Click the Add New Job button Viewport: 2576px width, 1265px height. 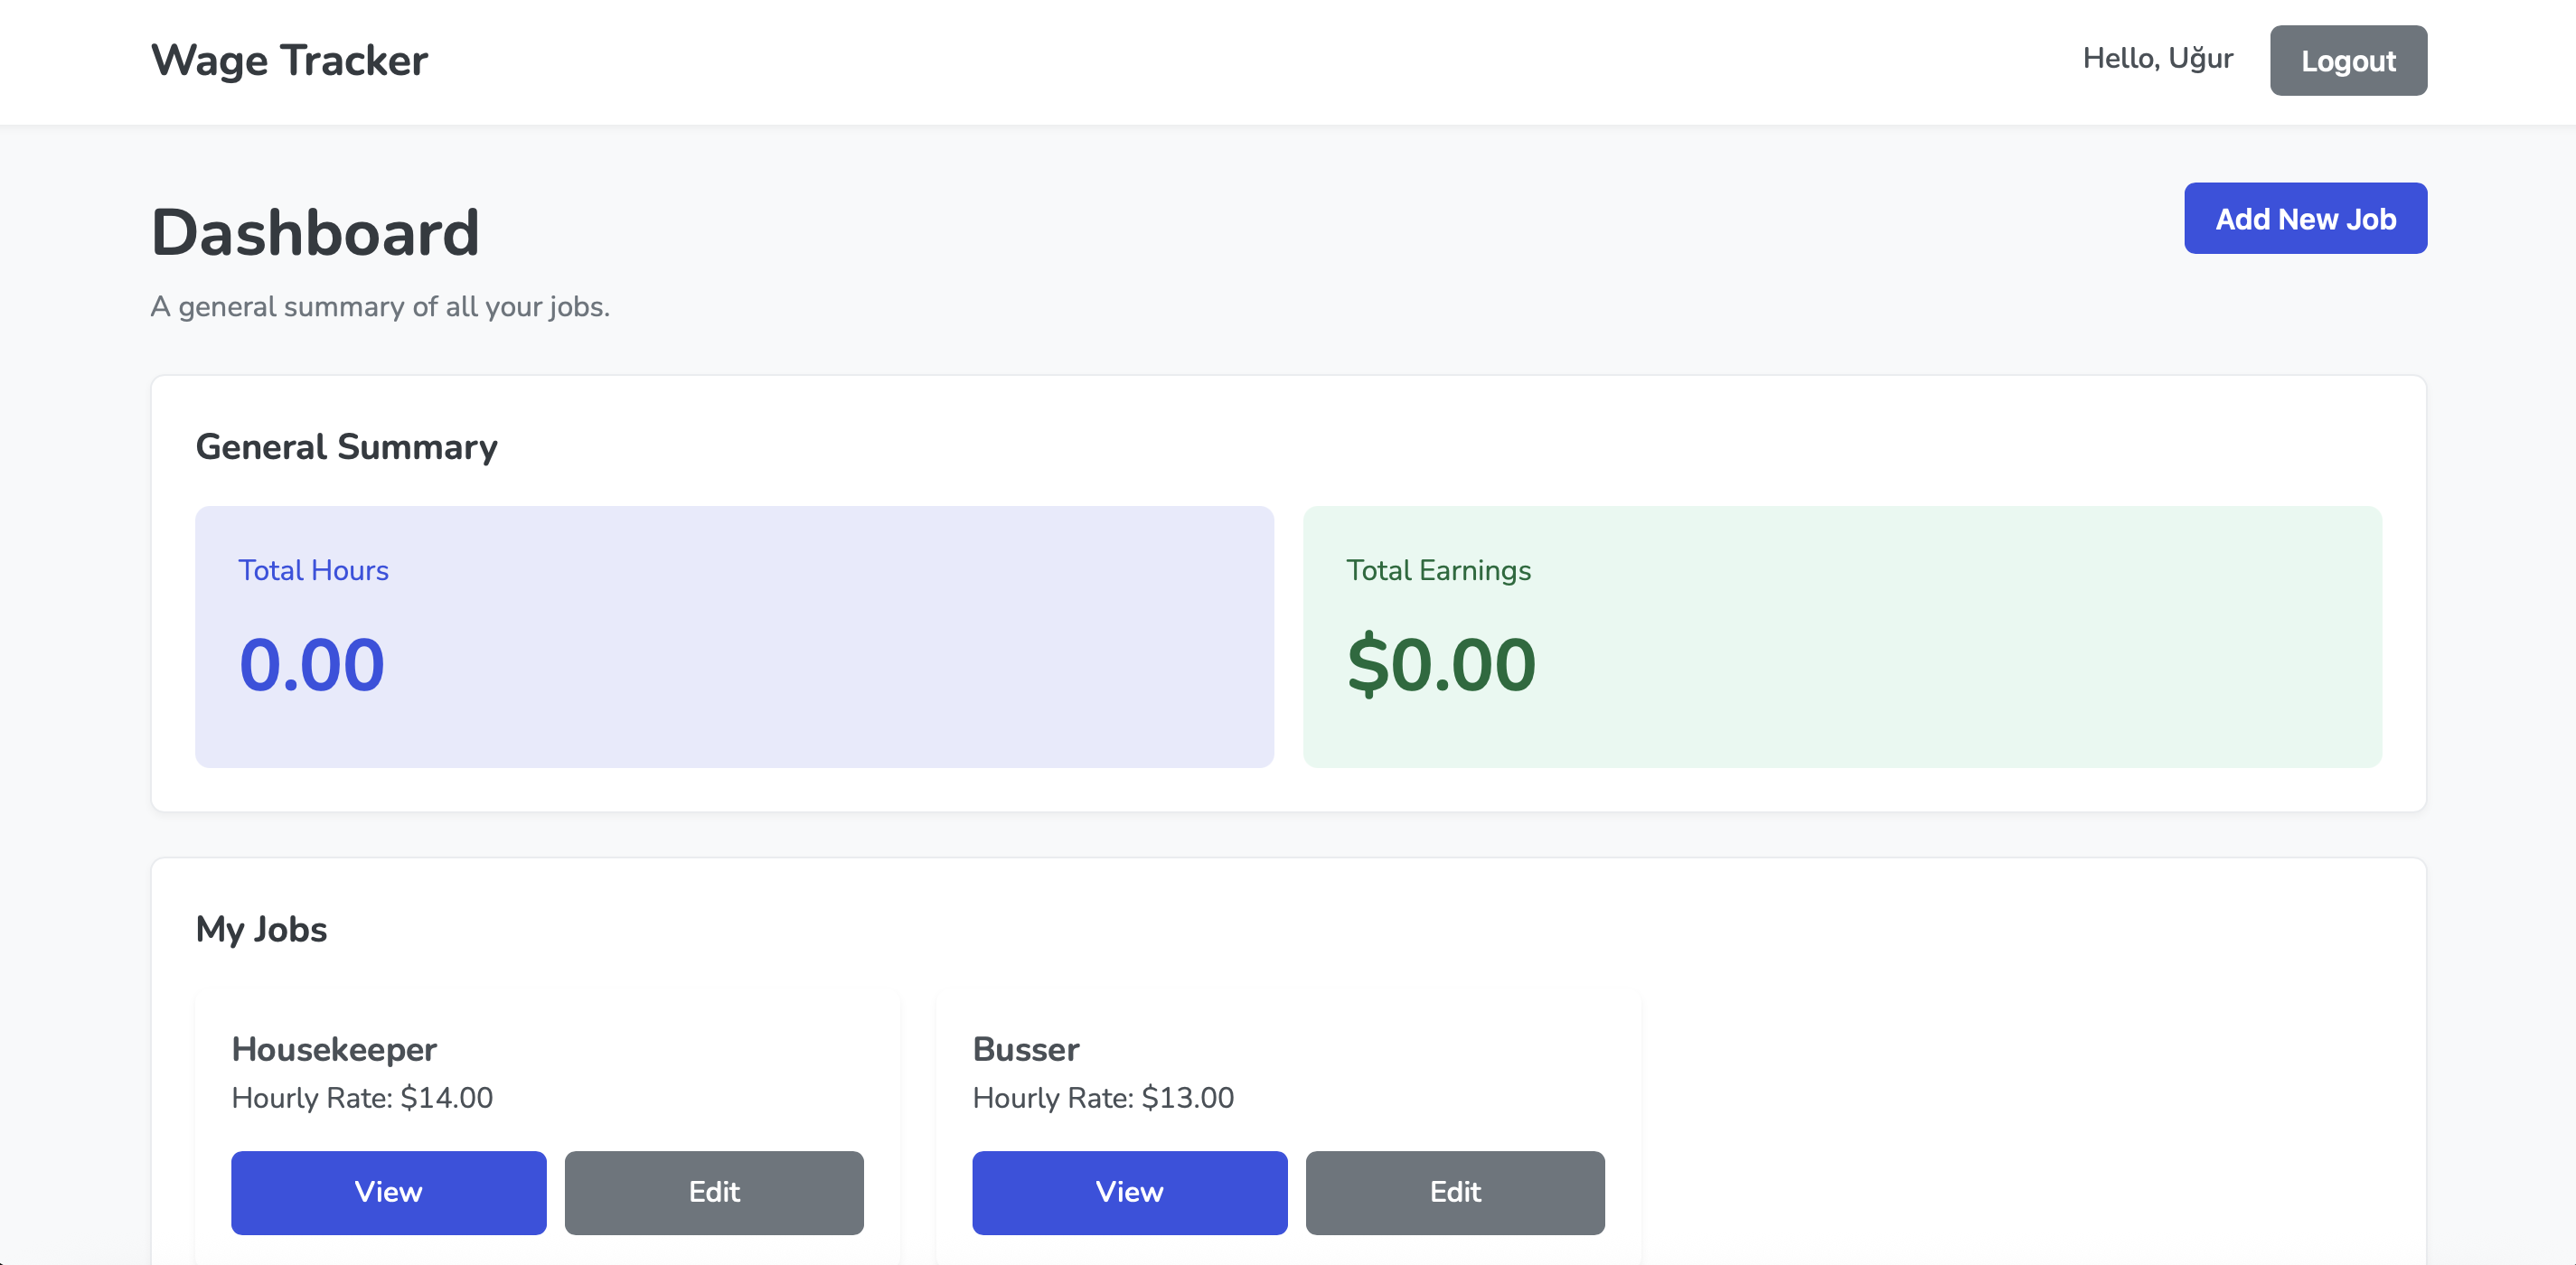[2305, 218]
